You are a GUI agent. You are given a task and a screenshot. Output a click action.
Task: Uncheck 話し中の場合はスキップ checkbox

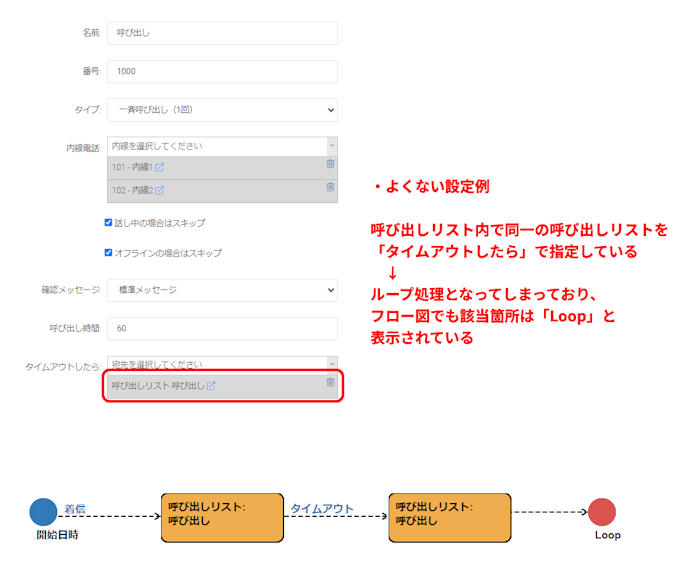[109, 223]
